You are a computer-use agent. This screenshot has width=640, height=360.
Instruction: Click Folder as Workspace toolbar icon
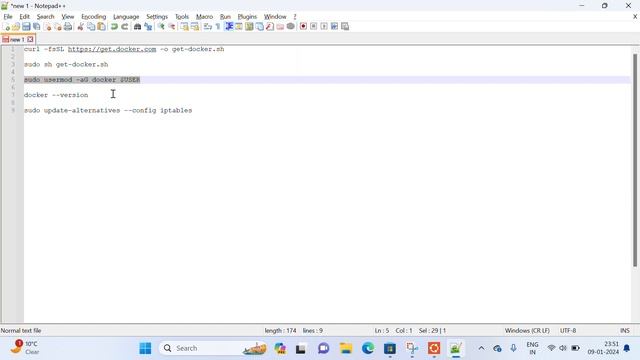pyautogui.click(x=280, y=27)
